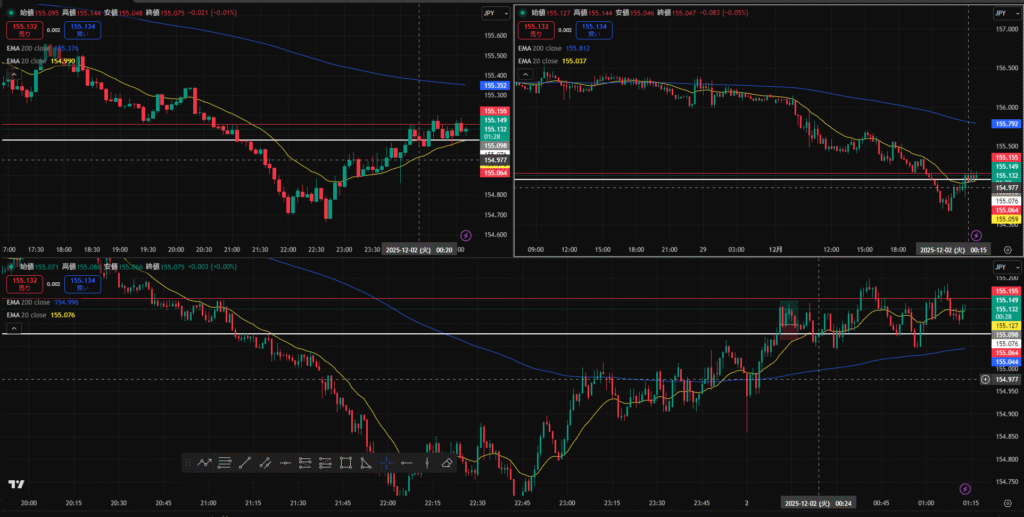1024x517 pixels.
Task: Select the trend line drawing tool
Action: click(x=244, y=463)
